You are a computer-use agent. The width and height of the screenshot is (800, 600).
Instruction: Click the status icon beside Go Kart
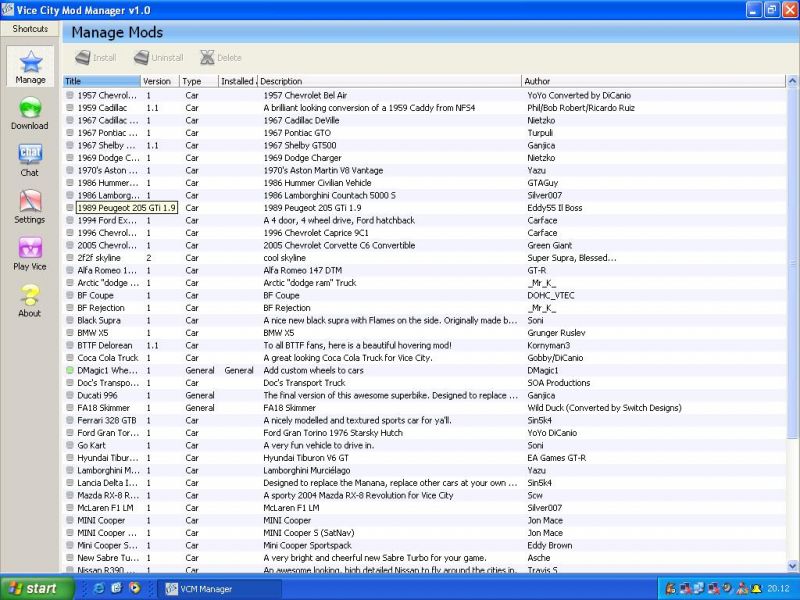70,445
